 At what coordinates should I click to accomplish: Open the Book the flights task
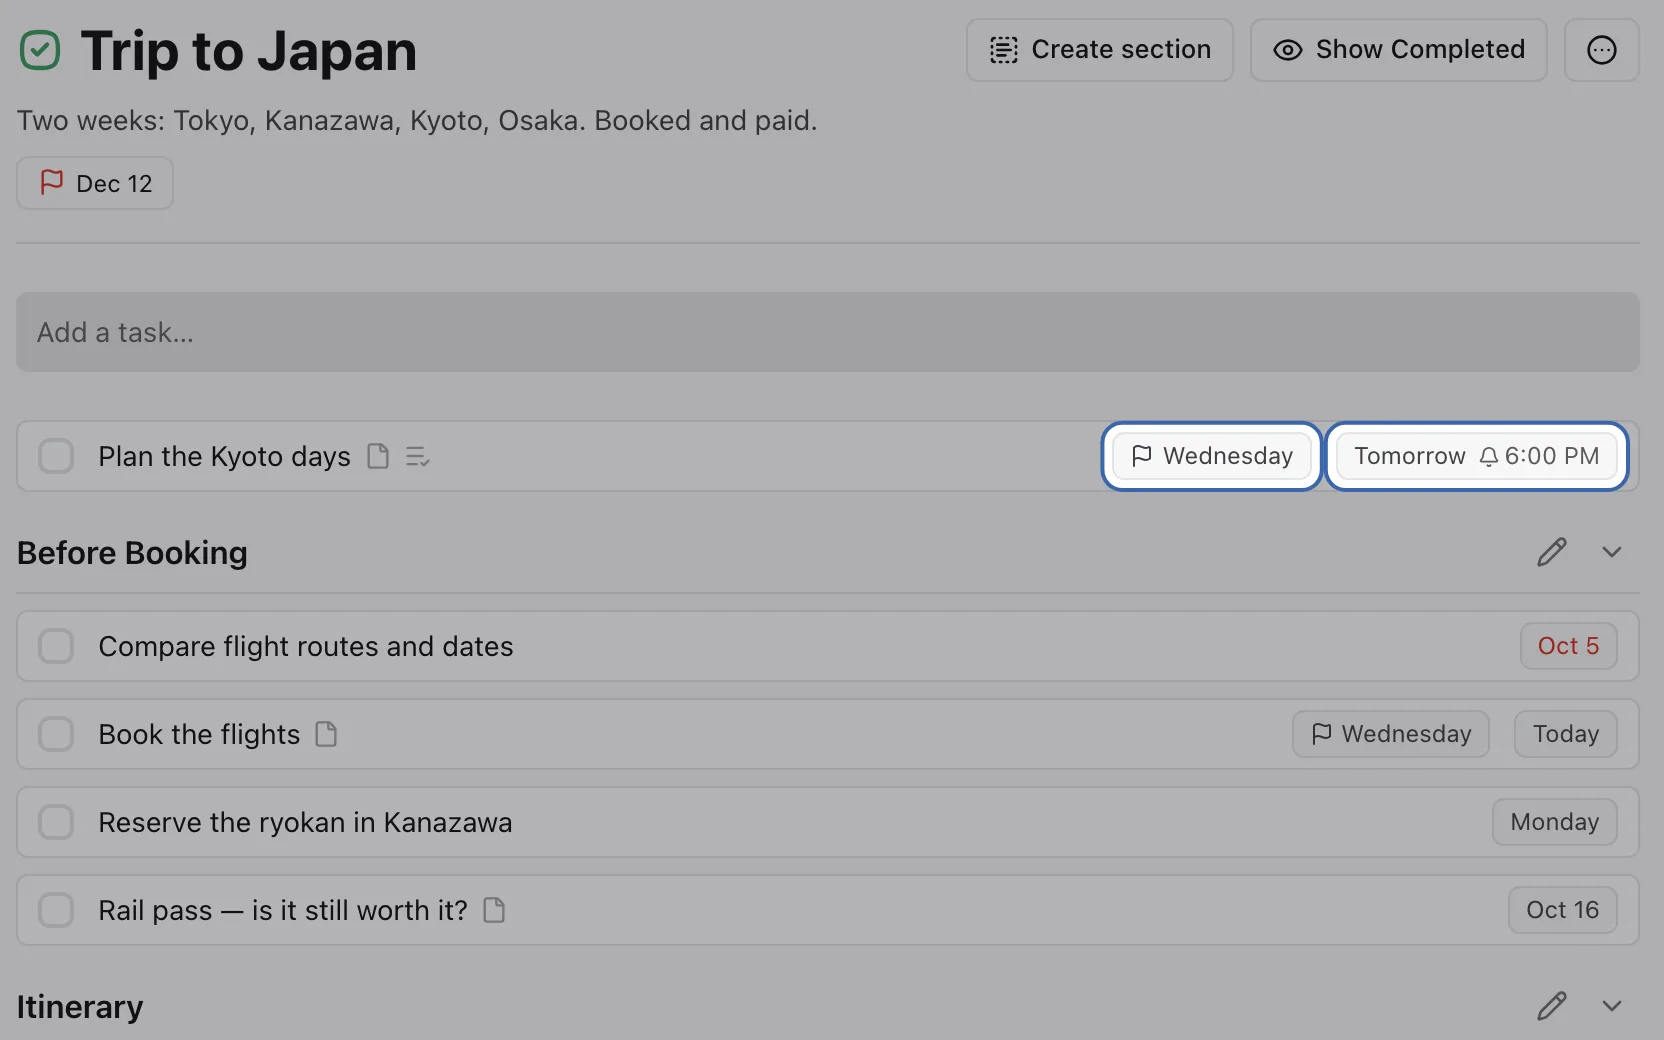point(828,734)
